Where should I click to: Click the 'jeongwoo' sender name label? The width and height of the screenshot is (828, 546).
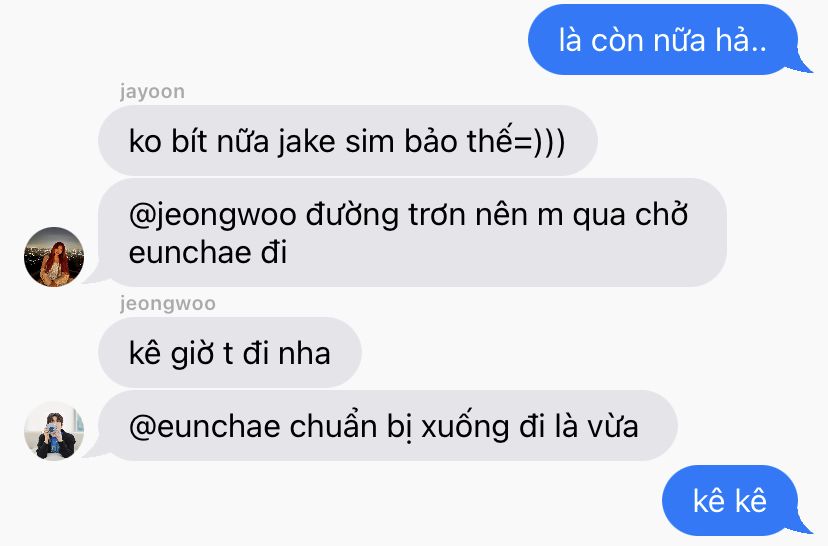coord(167,304)
